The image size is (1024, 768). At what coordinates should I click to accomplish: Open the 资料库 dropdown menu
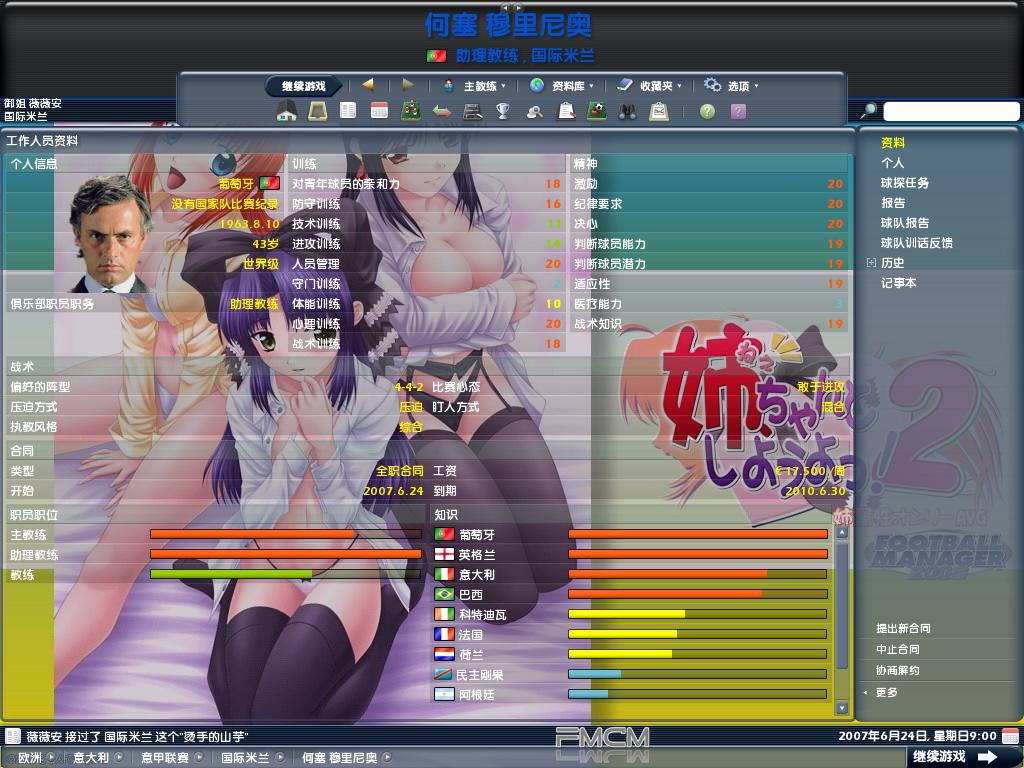pos(572,86)
